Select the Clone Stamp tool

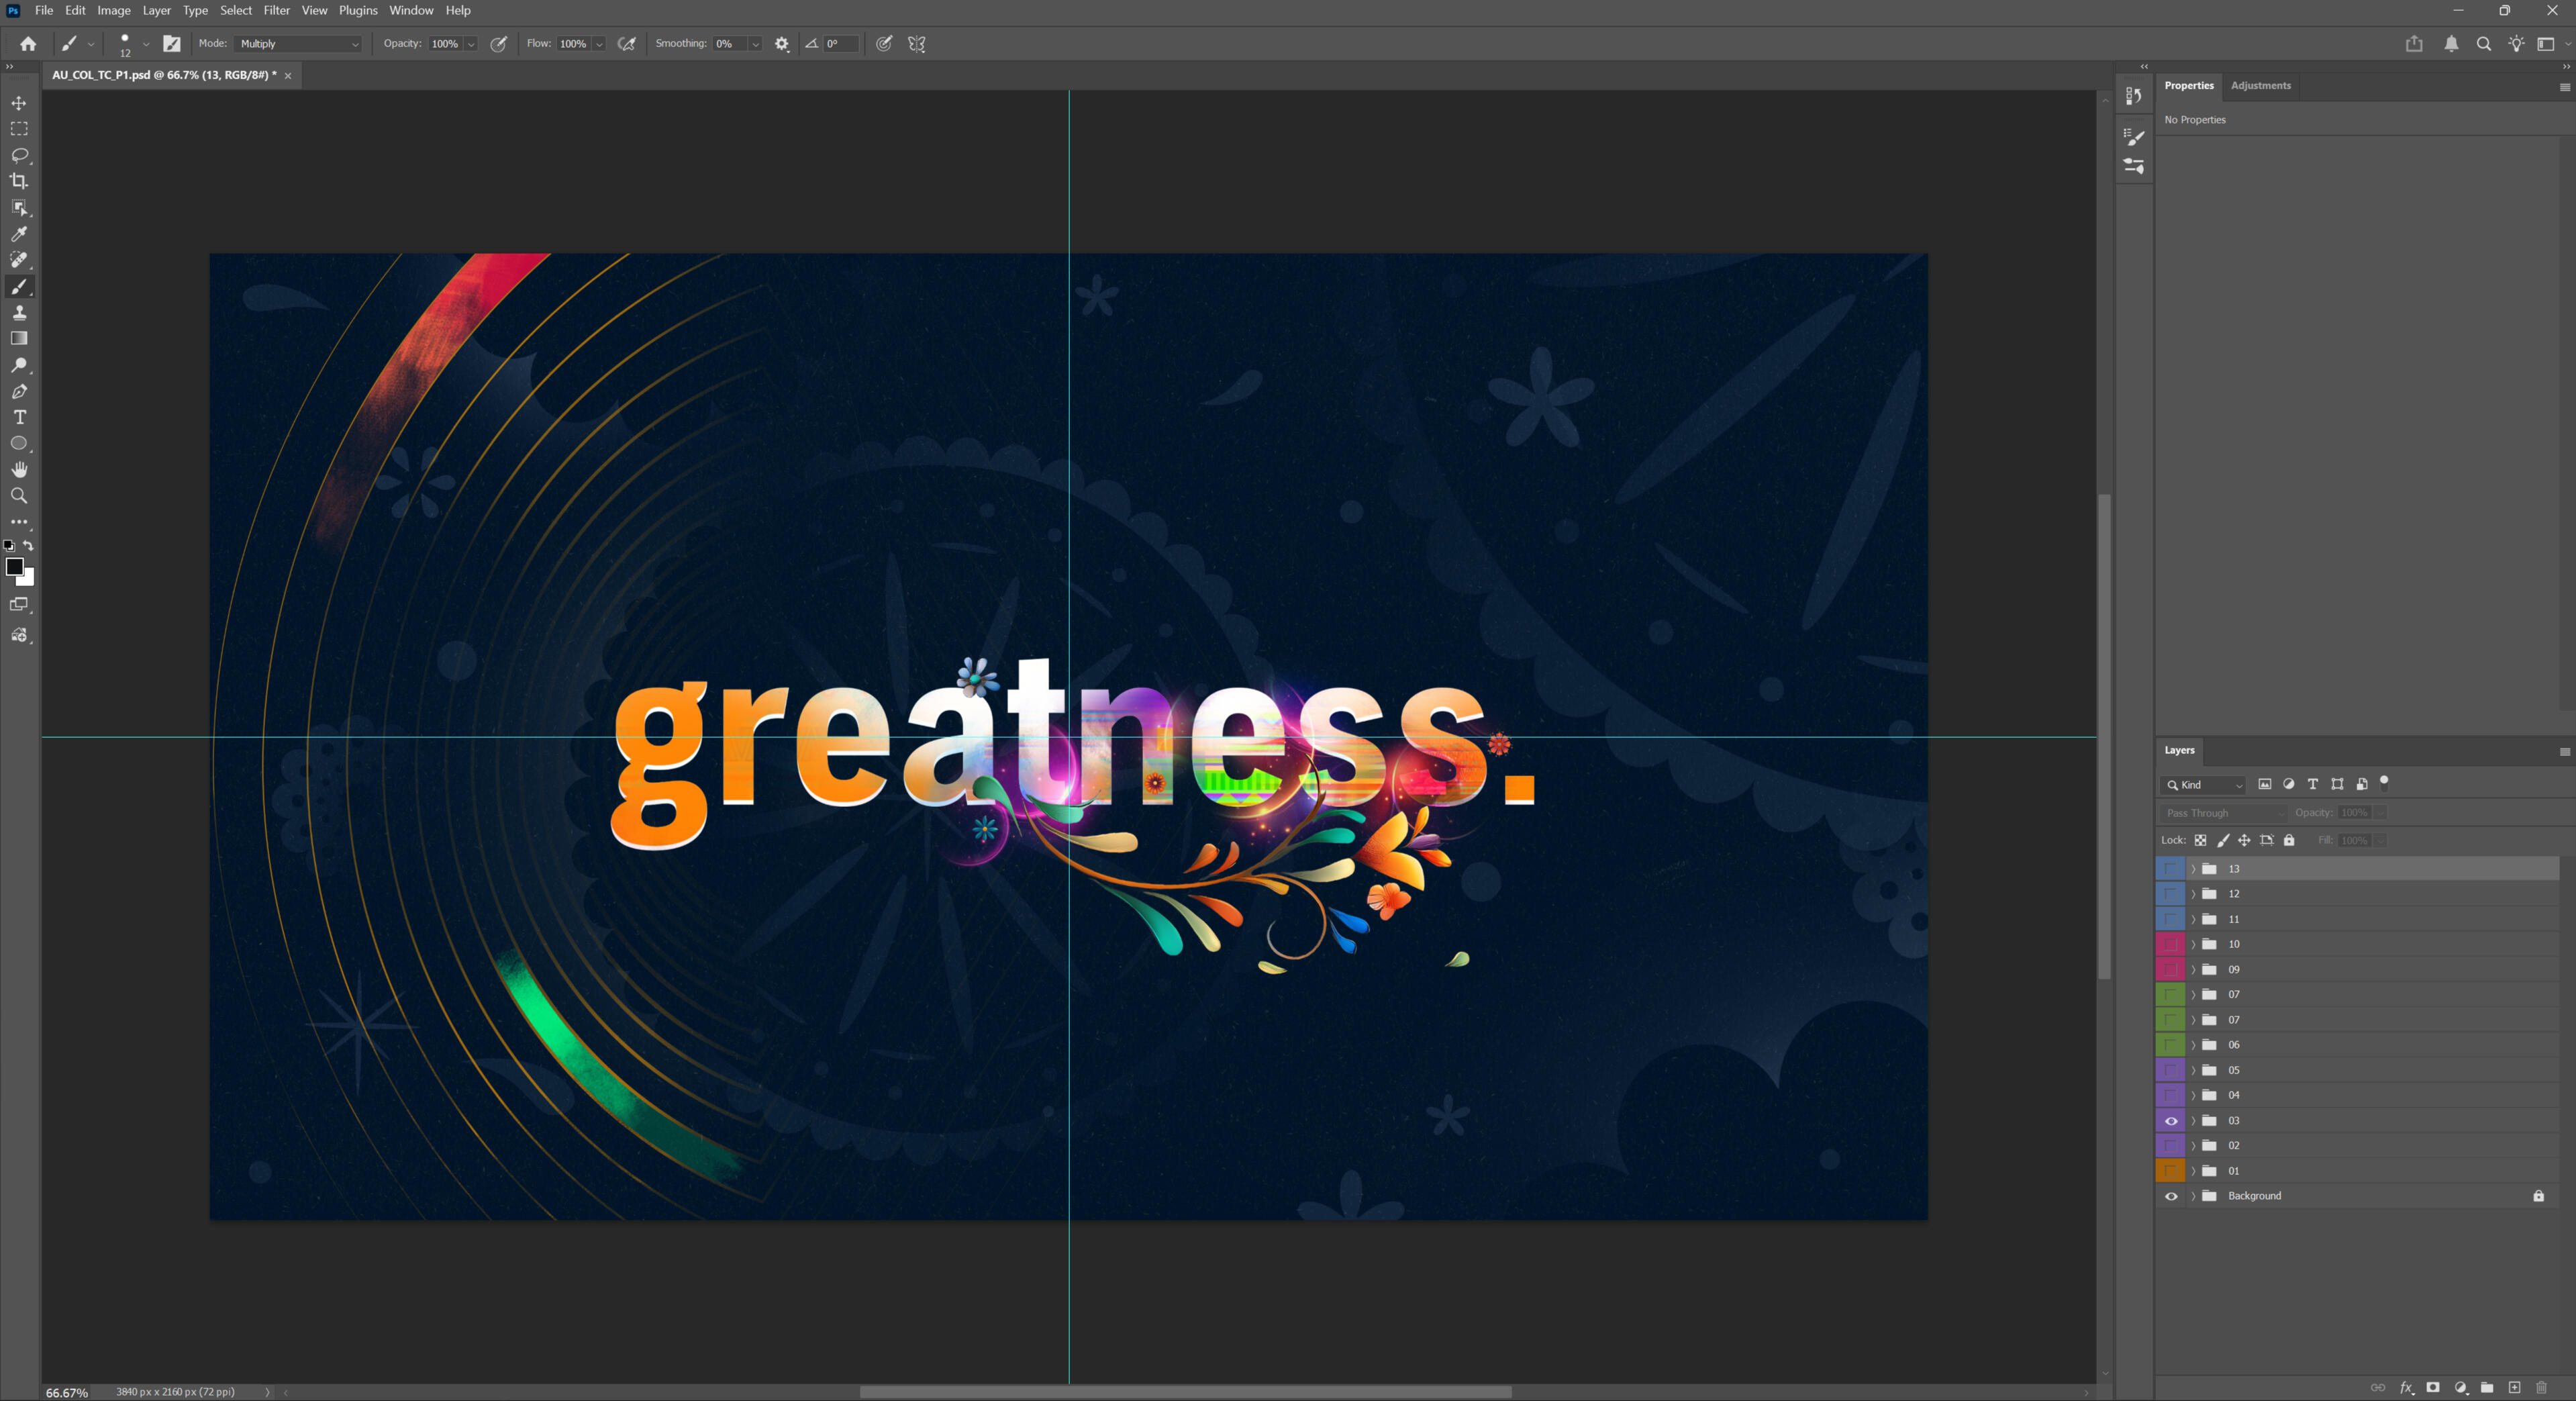tap(19, 312)
